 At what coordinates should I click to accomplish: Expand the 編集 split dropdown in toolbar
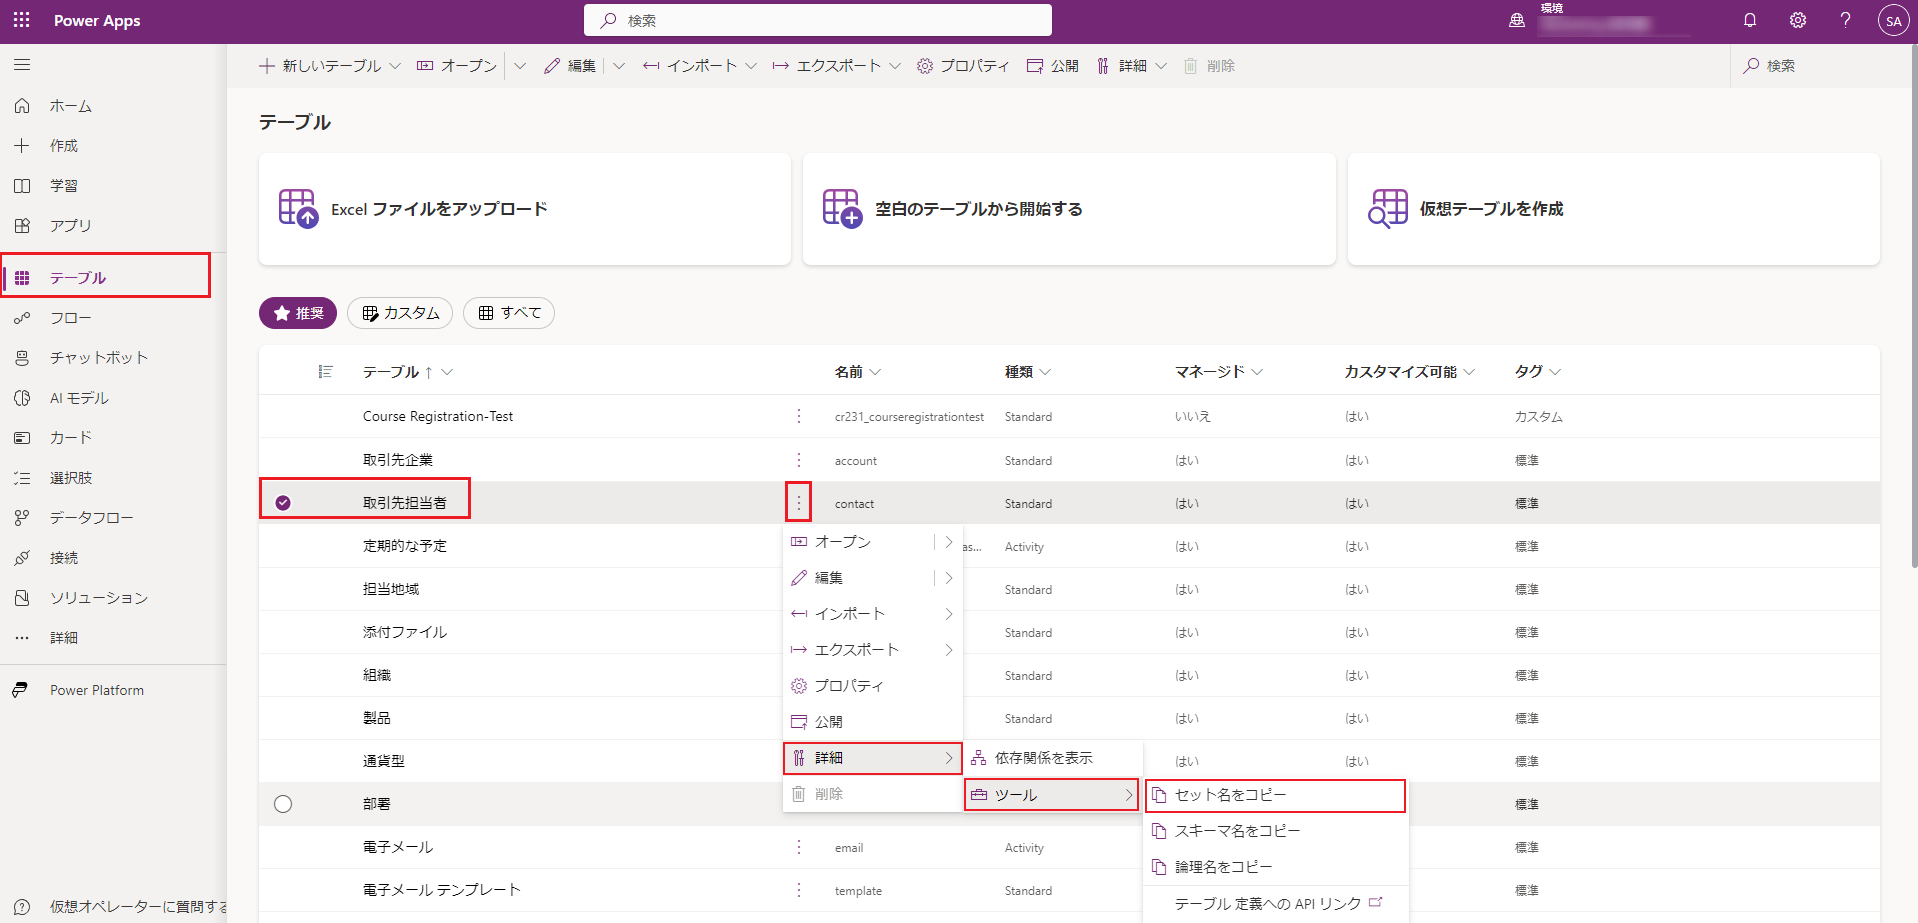[x=619, y=66]
